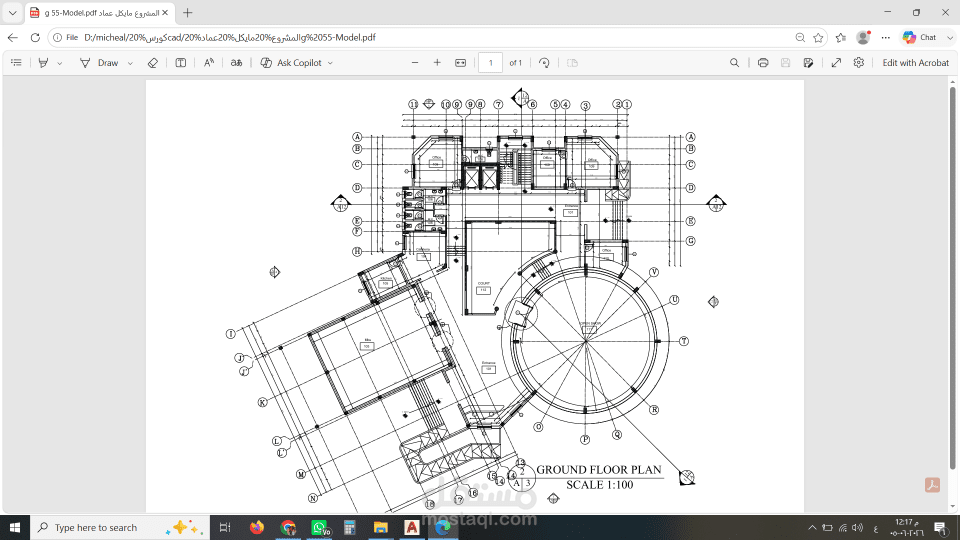
Task: Refresh the current page
Action: coord(36,37)
